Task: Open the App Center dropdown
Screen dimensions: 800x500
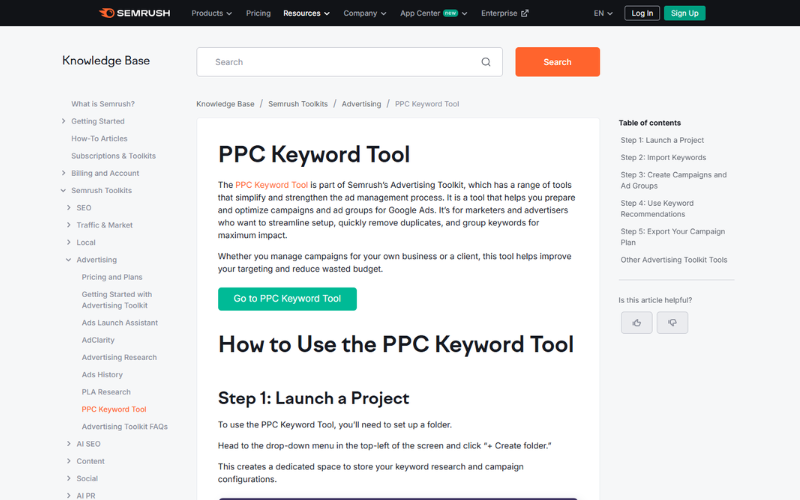Action: (x=434, y=13)
